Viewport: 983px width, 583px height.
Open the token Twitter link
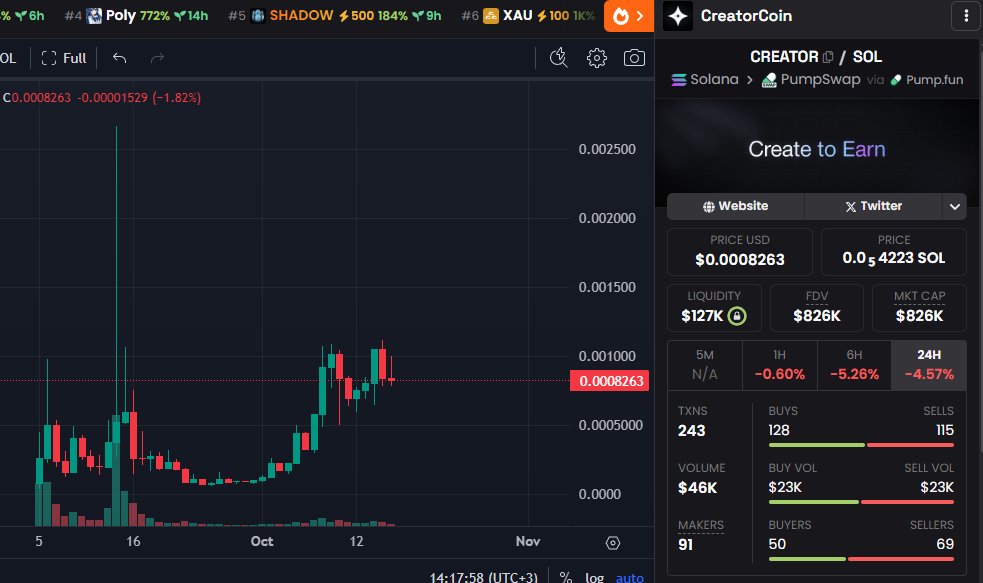tap(873, 206)
